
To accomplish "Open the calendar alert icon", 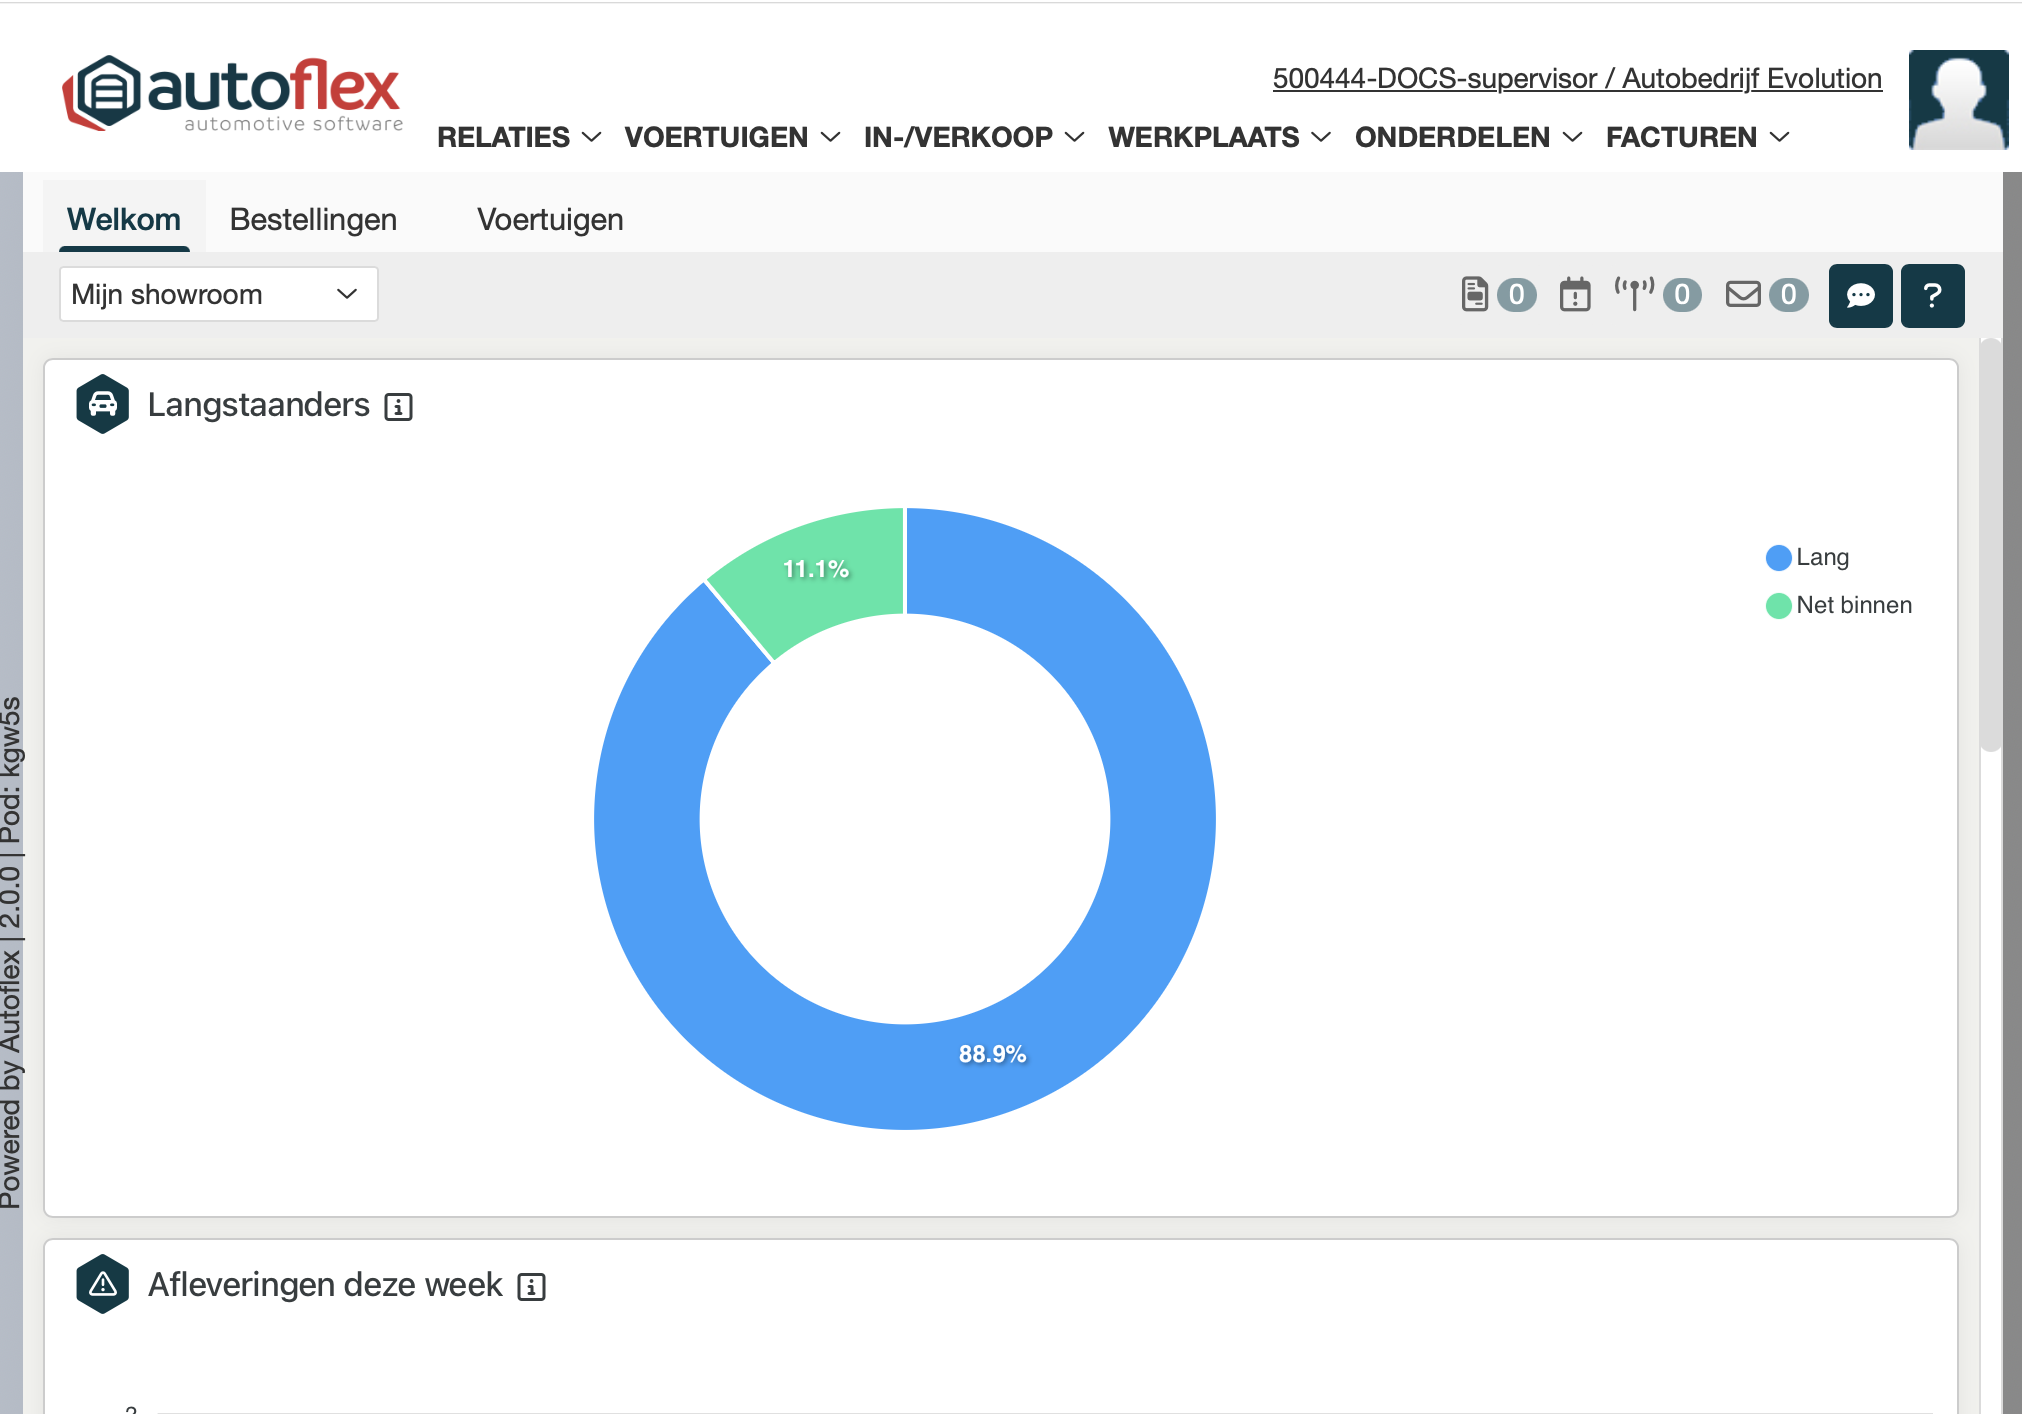I will coord(1575,295).
